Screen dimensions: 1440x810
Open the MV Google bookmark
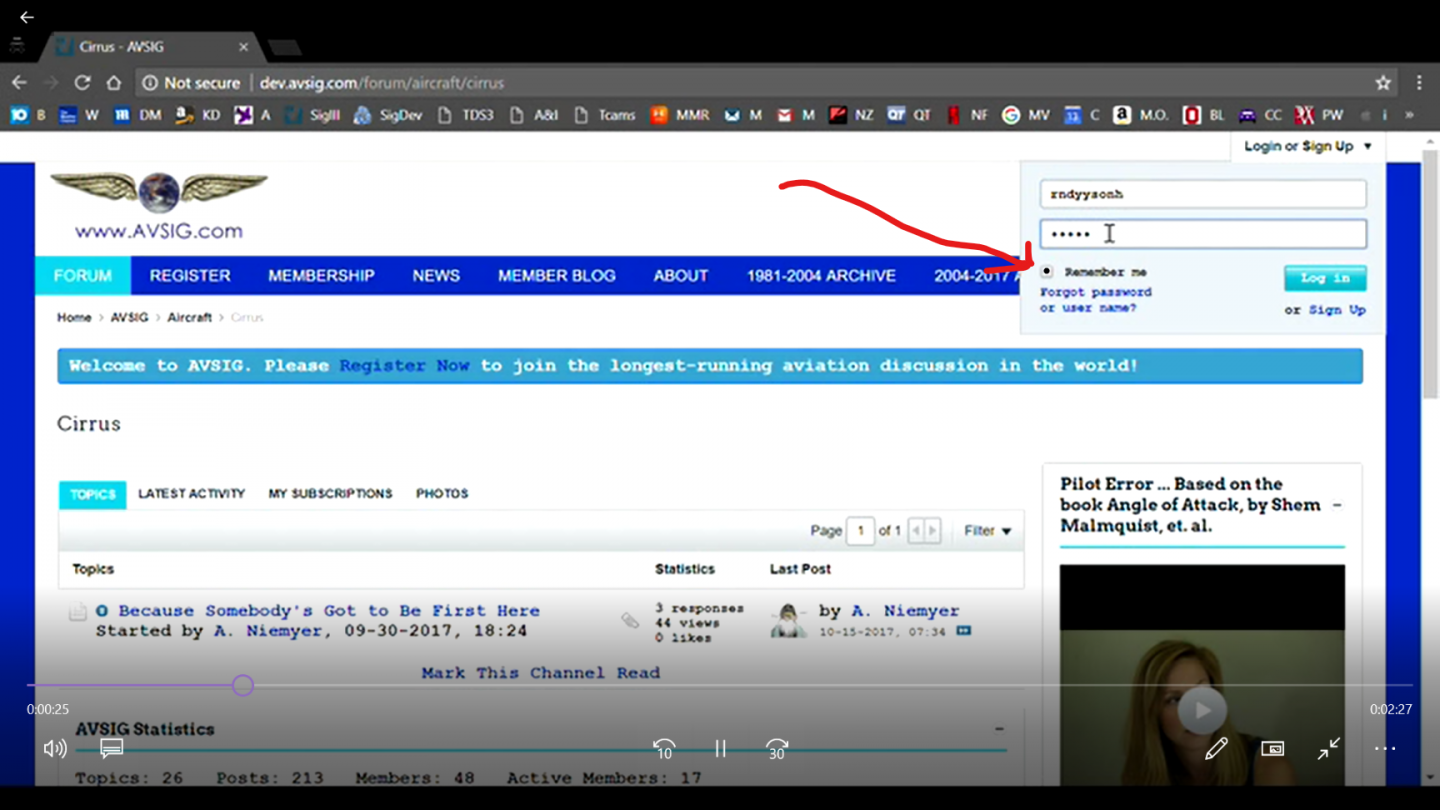tap(1026, 115)
